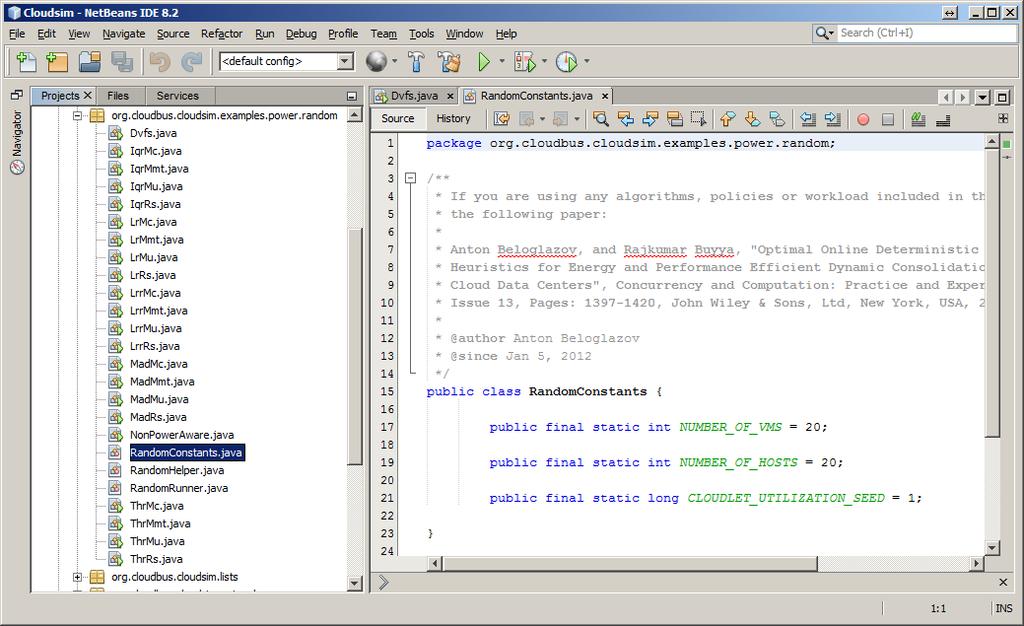Select ThrMc.java in project tree
Screen dimensions: 1024x626
click(157, 506)
